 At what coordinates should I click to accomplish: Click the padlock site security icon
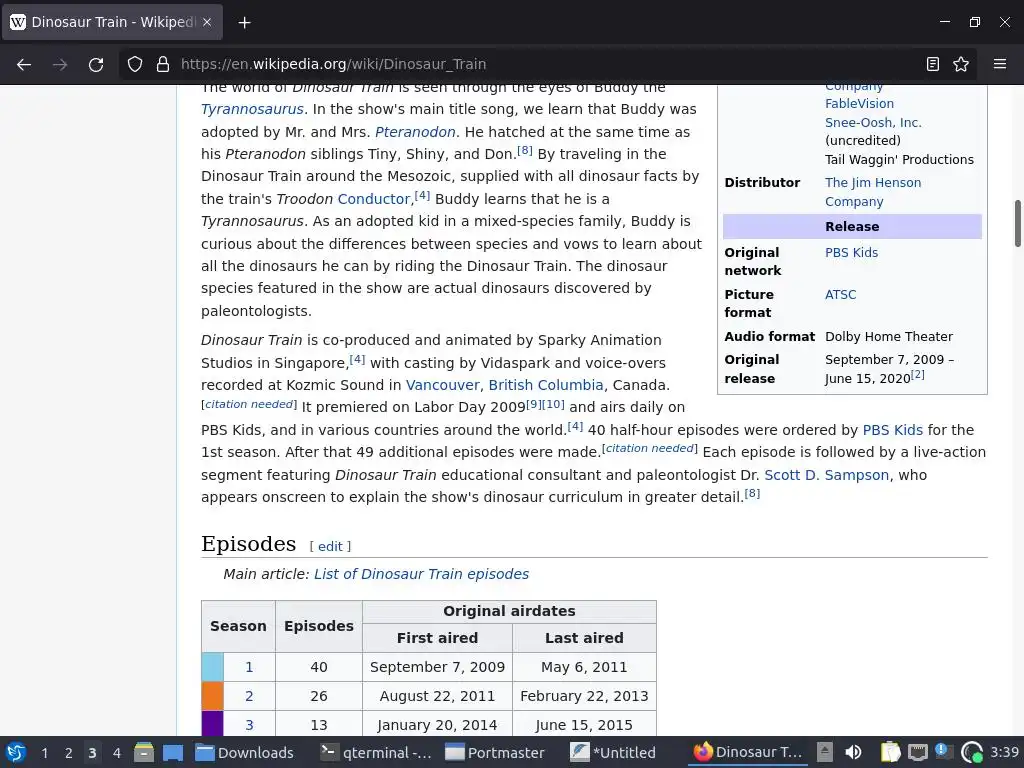[163, 64]
